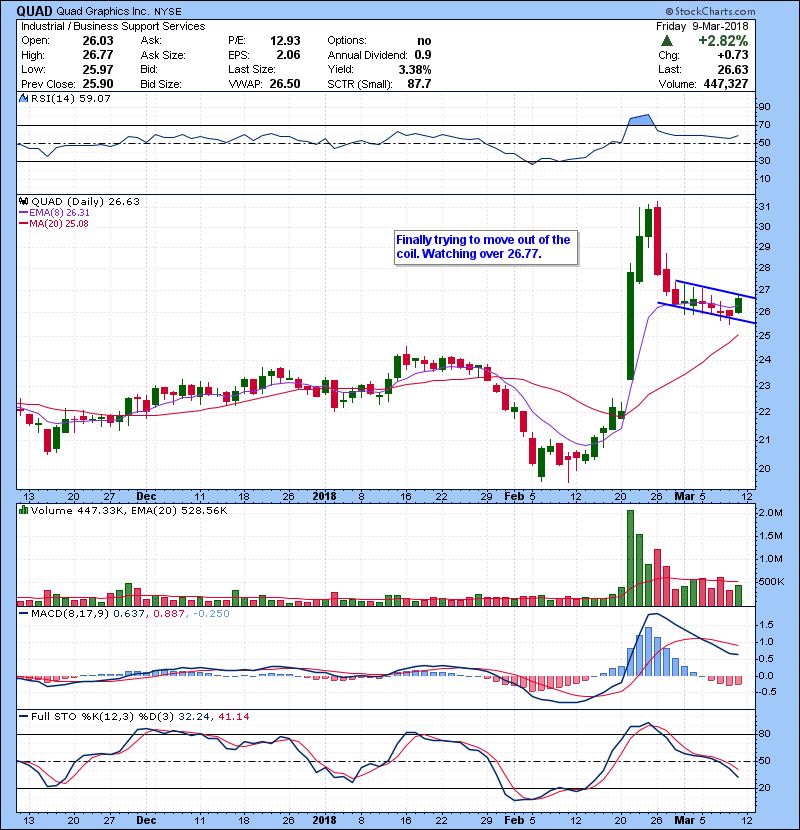Viewport: 800px width, 830px height.
Task: Click the QUAD ticker symbol in the header
Action: coord(34,11)
